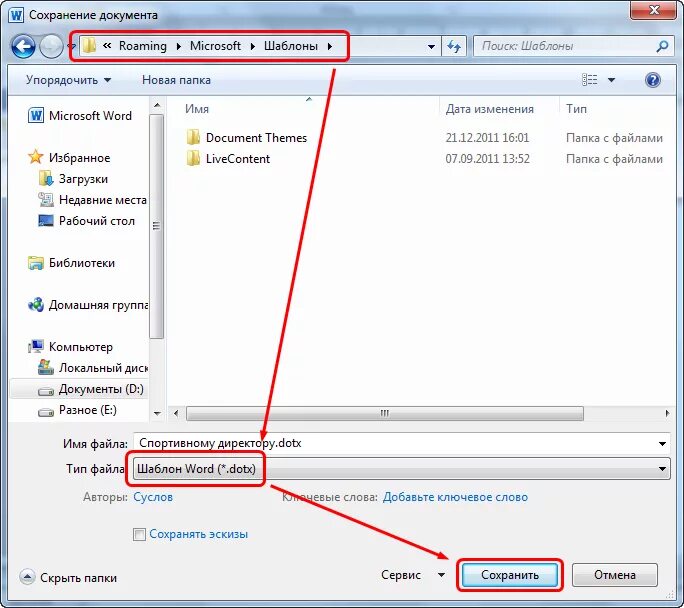Click the Компьютер icon

36,346
